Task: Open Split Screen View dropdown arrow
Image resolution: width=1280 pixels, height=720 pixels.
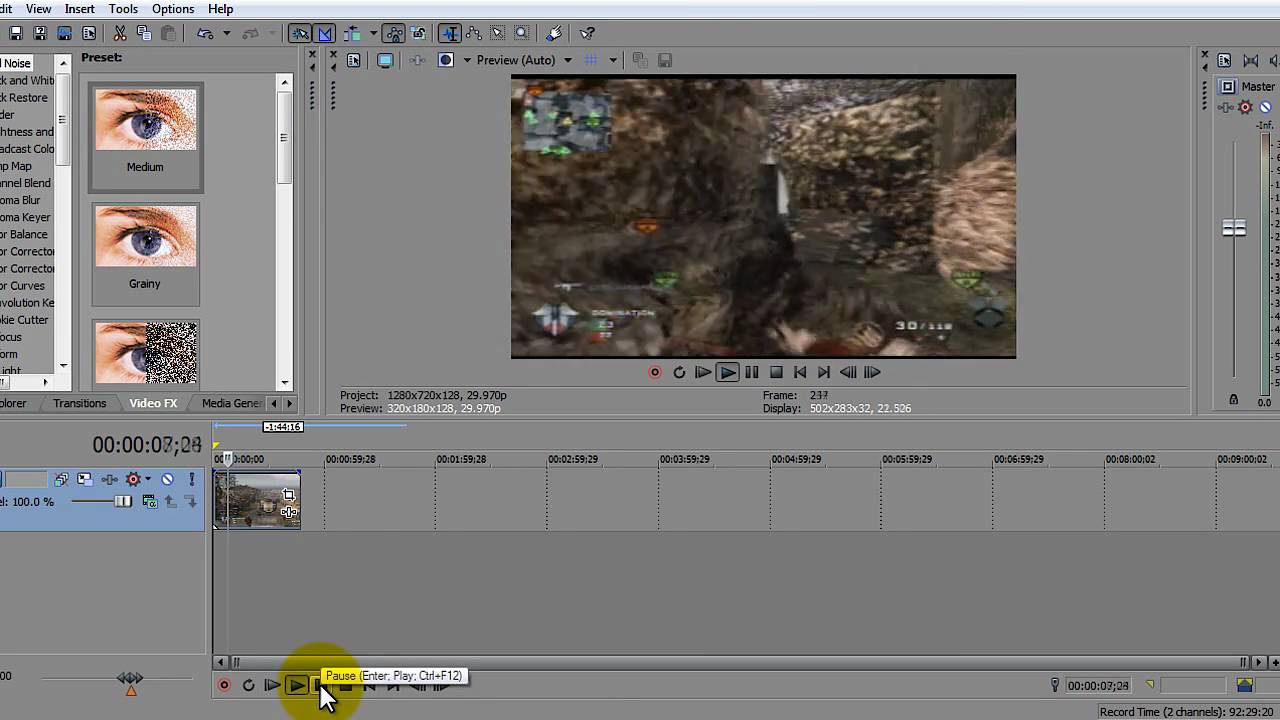Action: [x=466, y=60]
